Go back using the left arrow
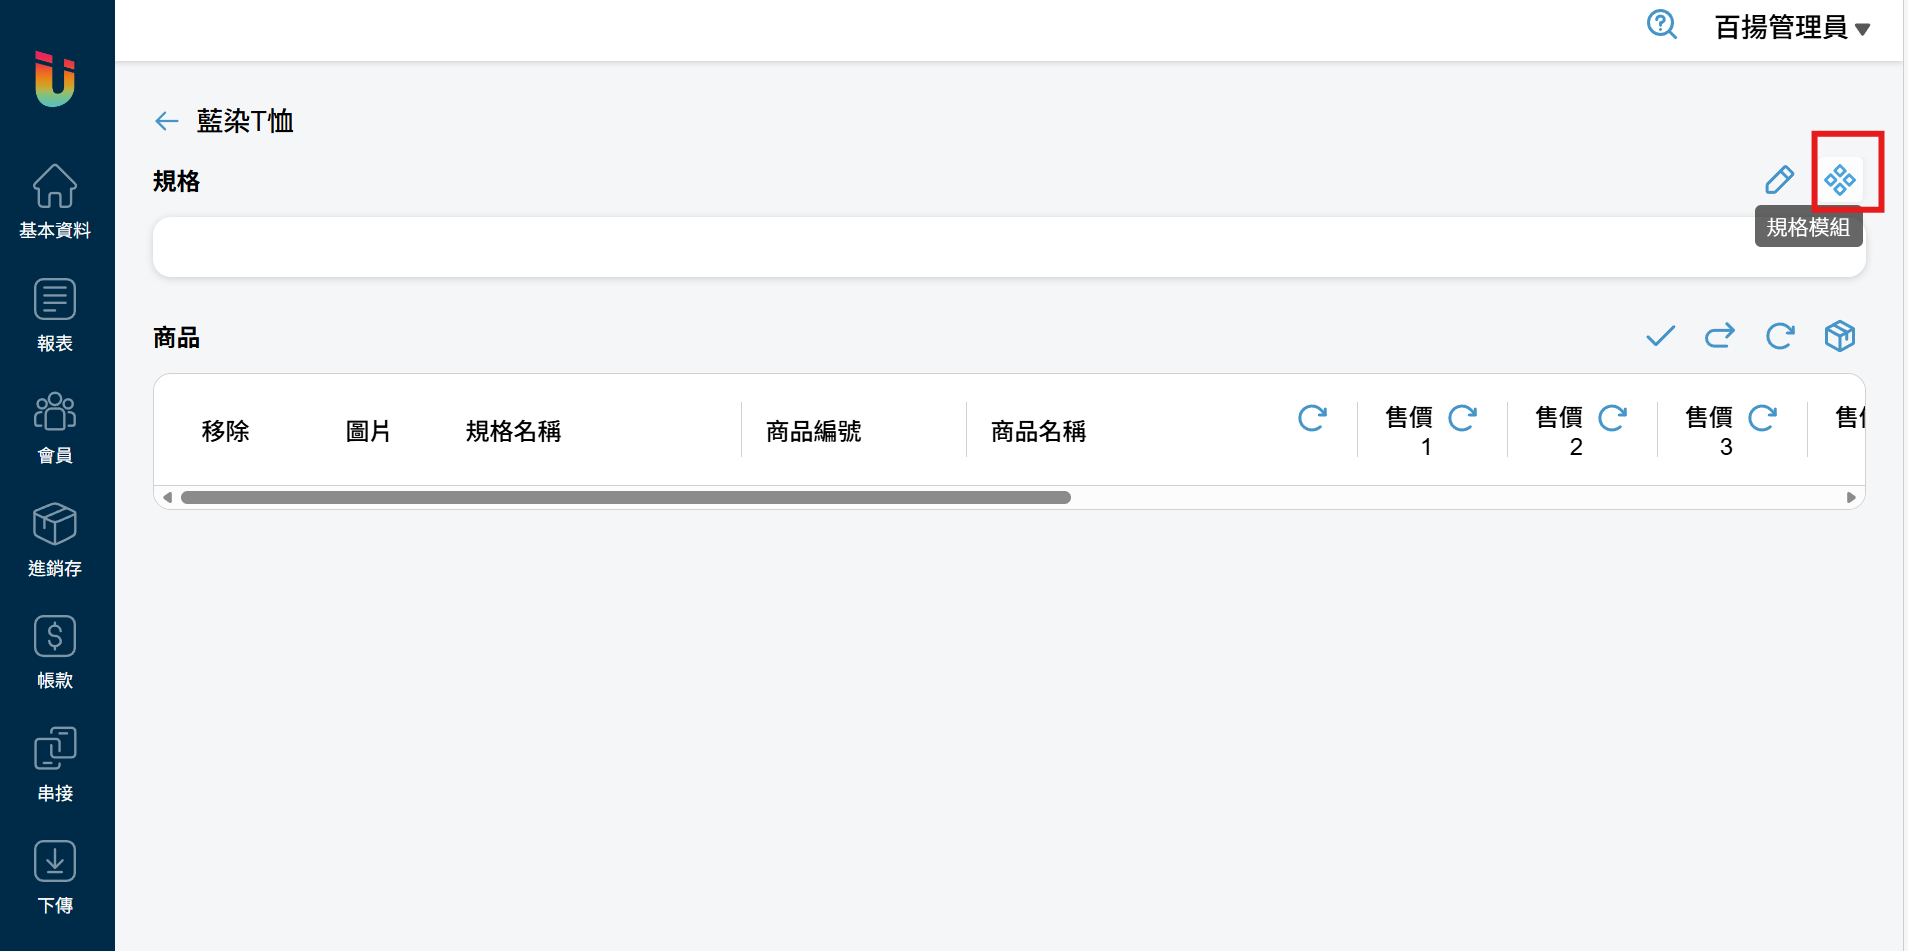 click(166, 121)
